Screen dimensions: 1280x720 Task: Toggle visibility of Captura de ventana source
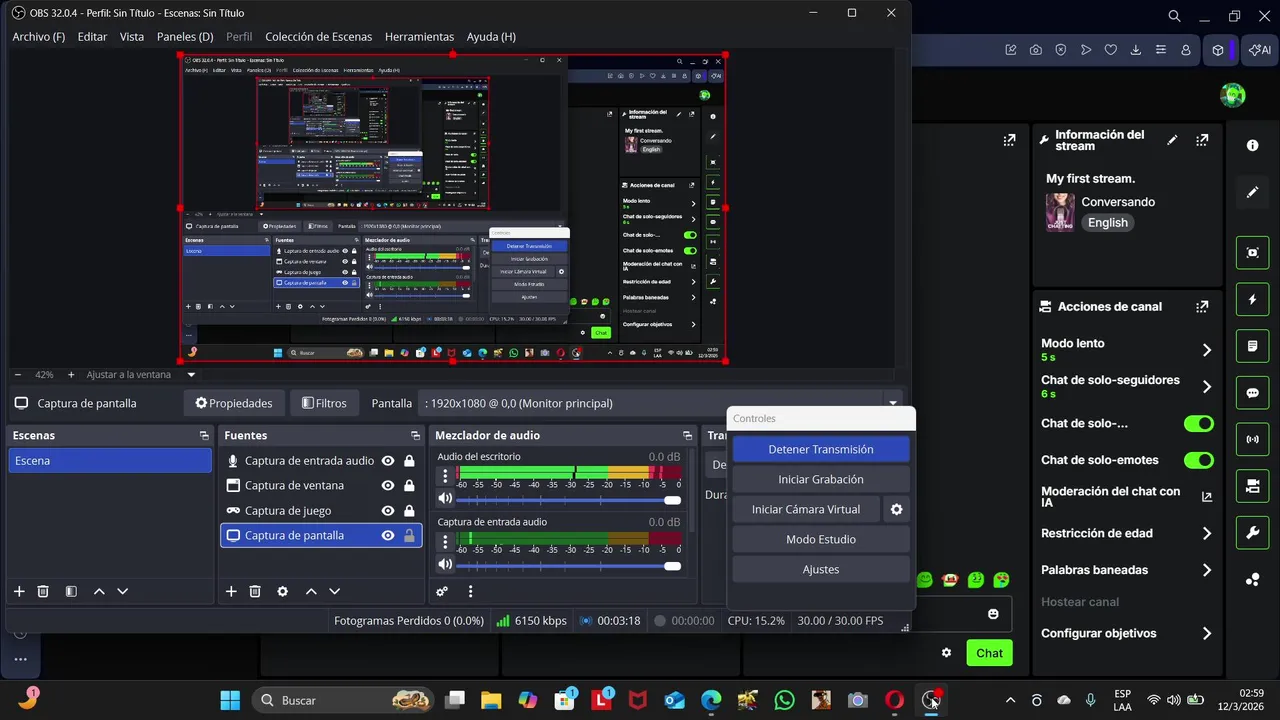click(387, 485)
